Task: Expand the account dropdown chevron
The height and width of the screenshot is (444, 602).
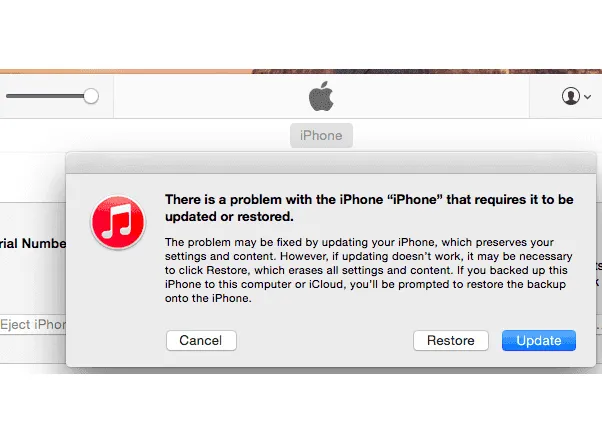Action: [587, 97]
